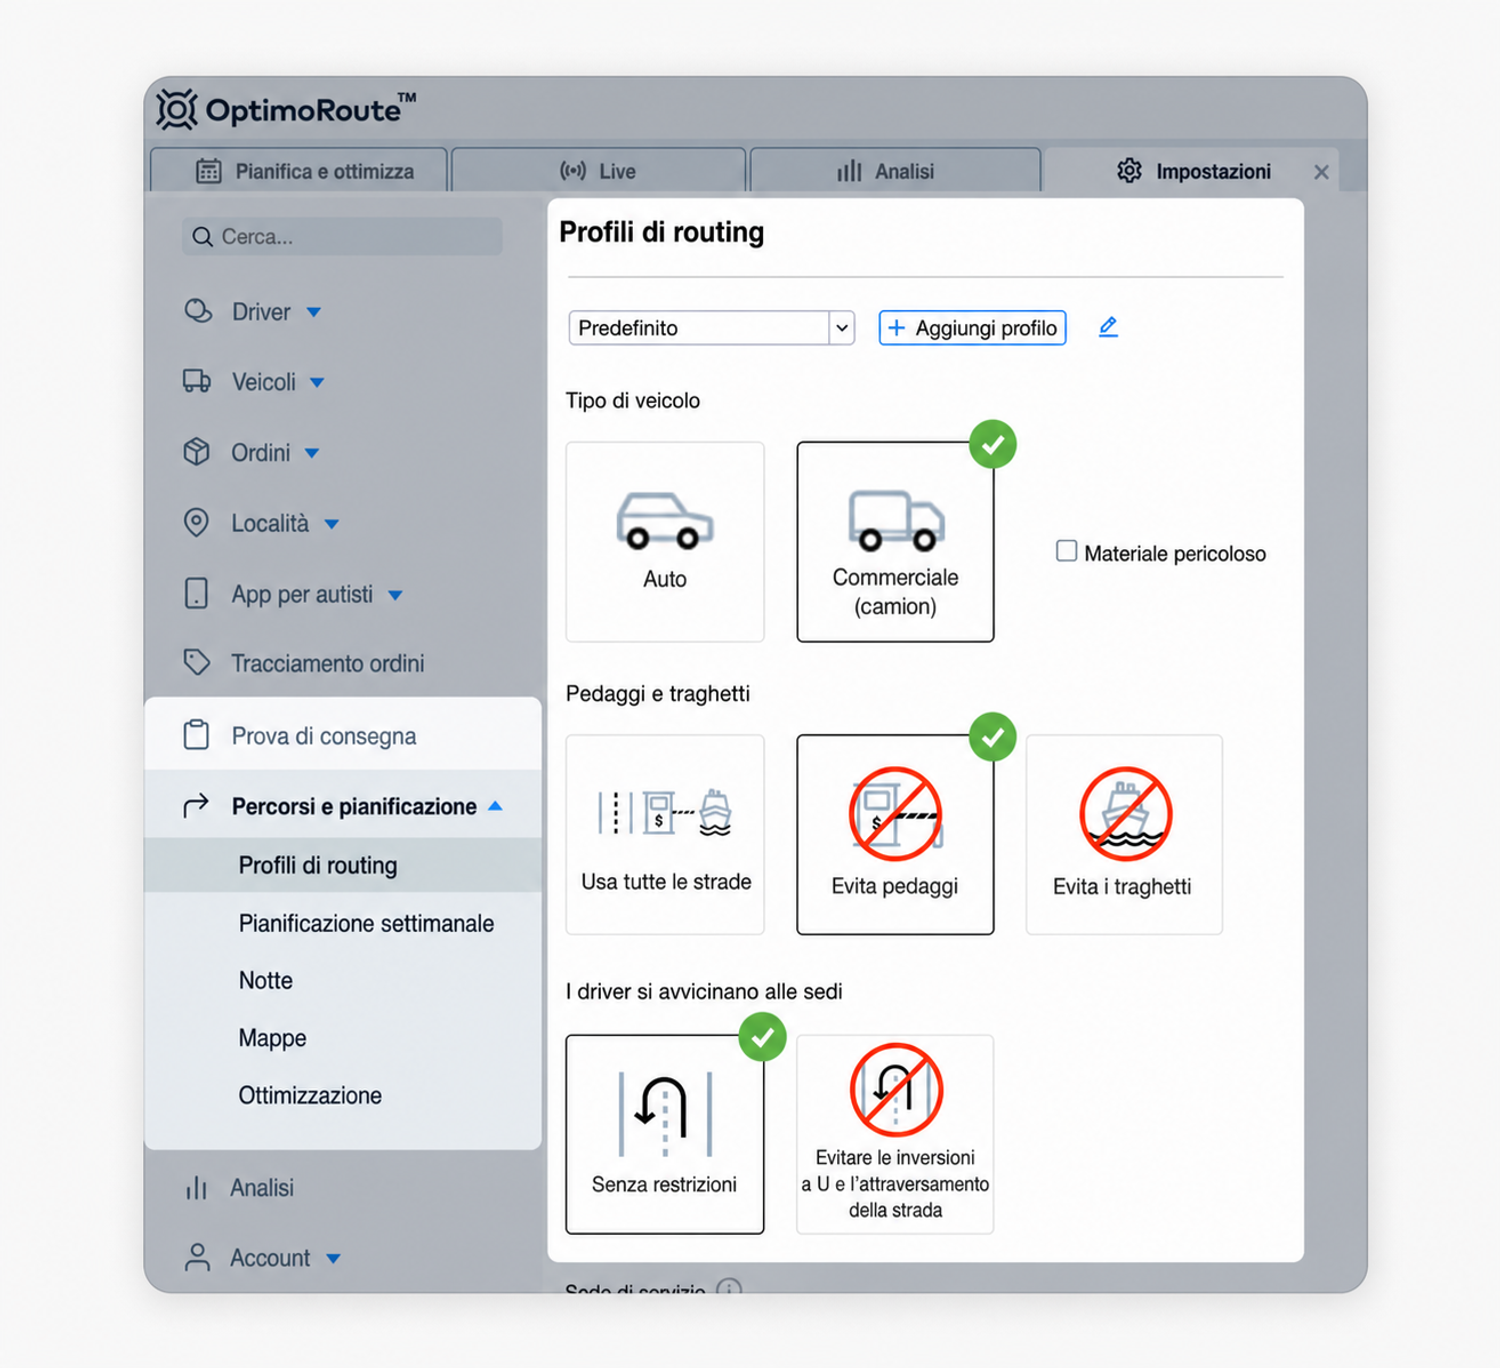Viewport: 1500px width, 1368px height.
Task: Click the Driver sidebar icon
Action: tap(198, 311)
